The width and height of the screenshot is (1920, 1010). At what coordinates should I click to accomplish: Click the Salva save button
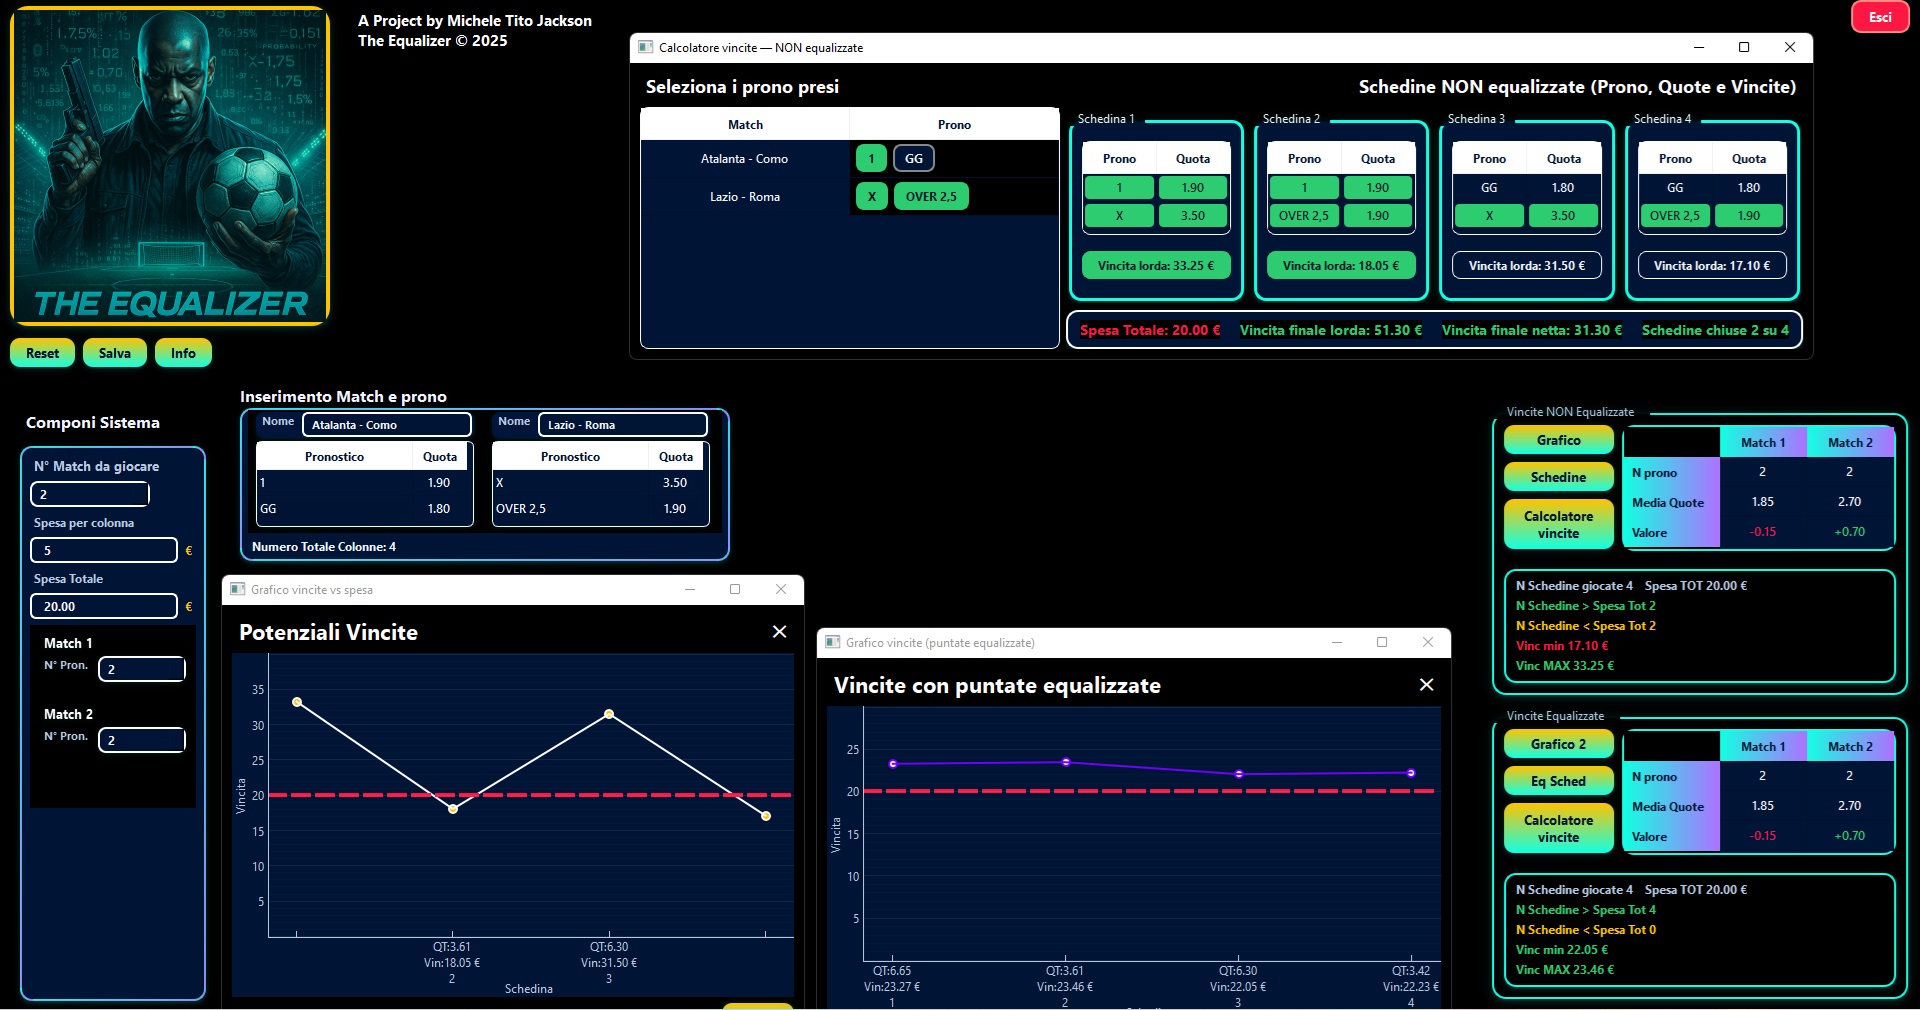(x=114, y=353)
